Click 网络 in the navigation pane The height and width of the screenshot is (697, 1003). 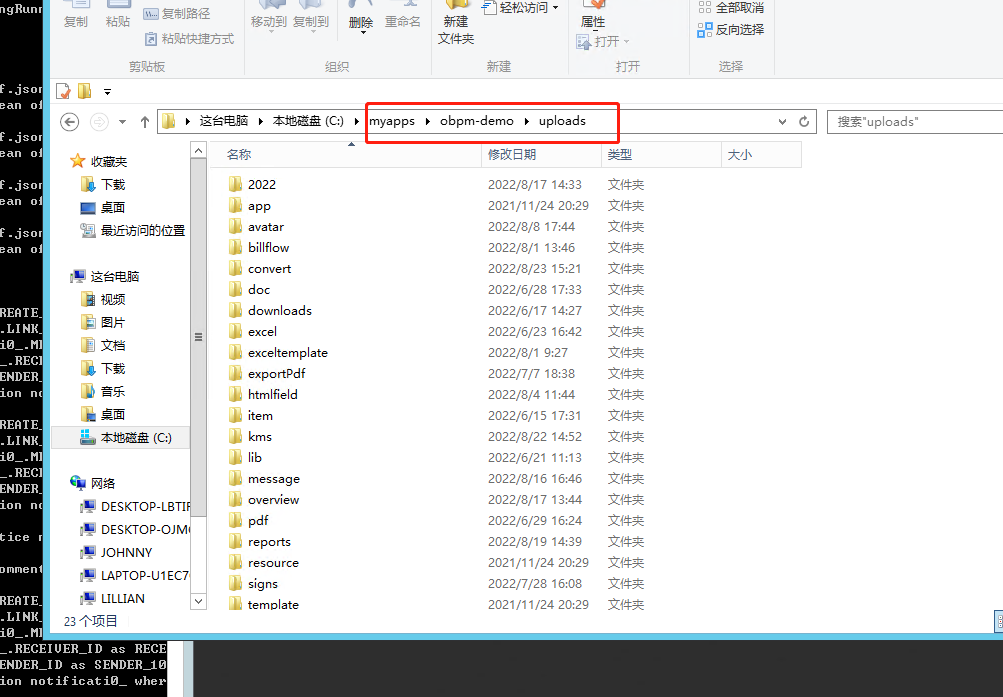point(102,483)
